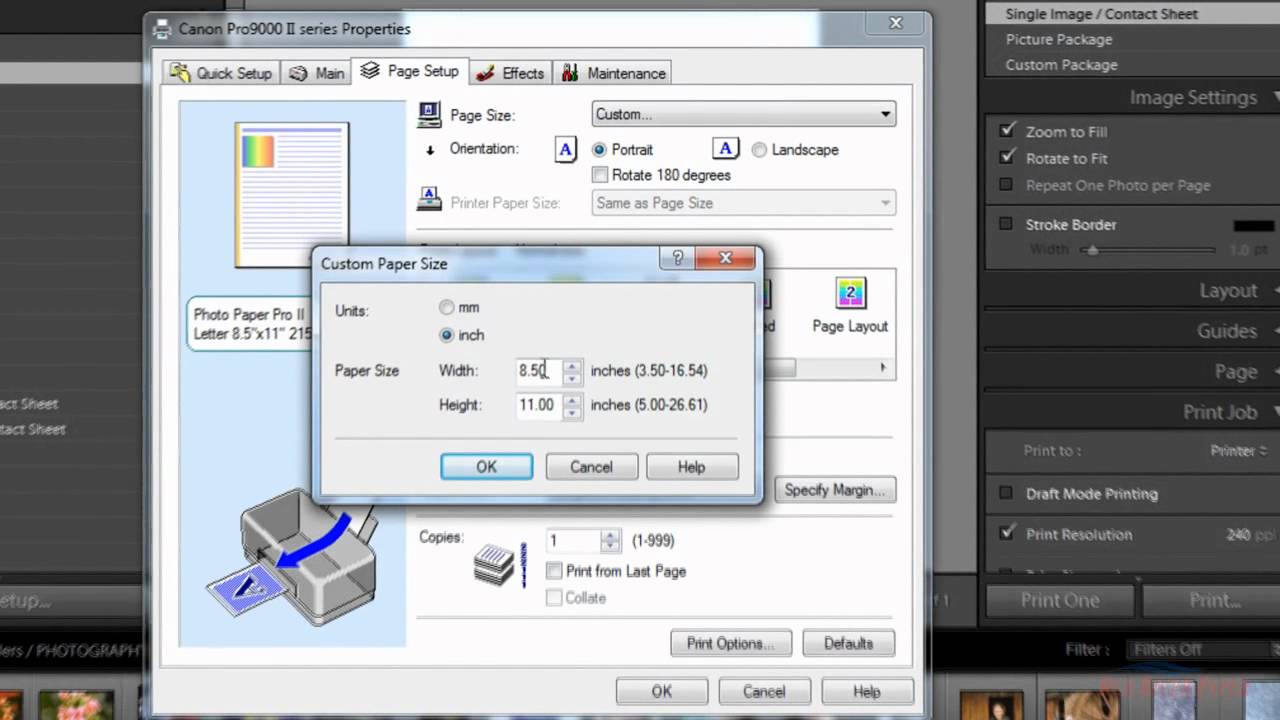Select the Page Setup tab
Screen dimensions: 1280x720
pos(410,71)
